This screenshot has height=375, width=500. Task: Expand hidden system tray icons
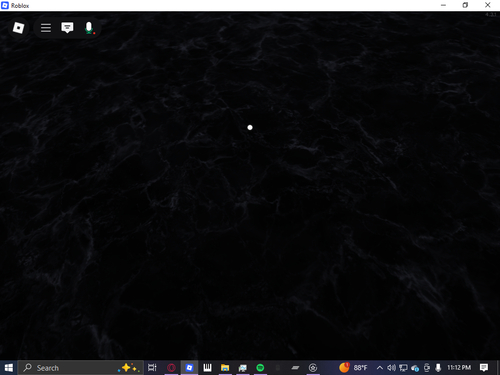point(379,368)
